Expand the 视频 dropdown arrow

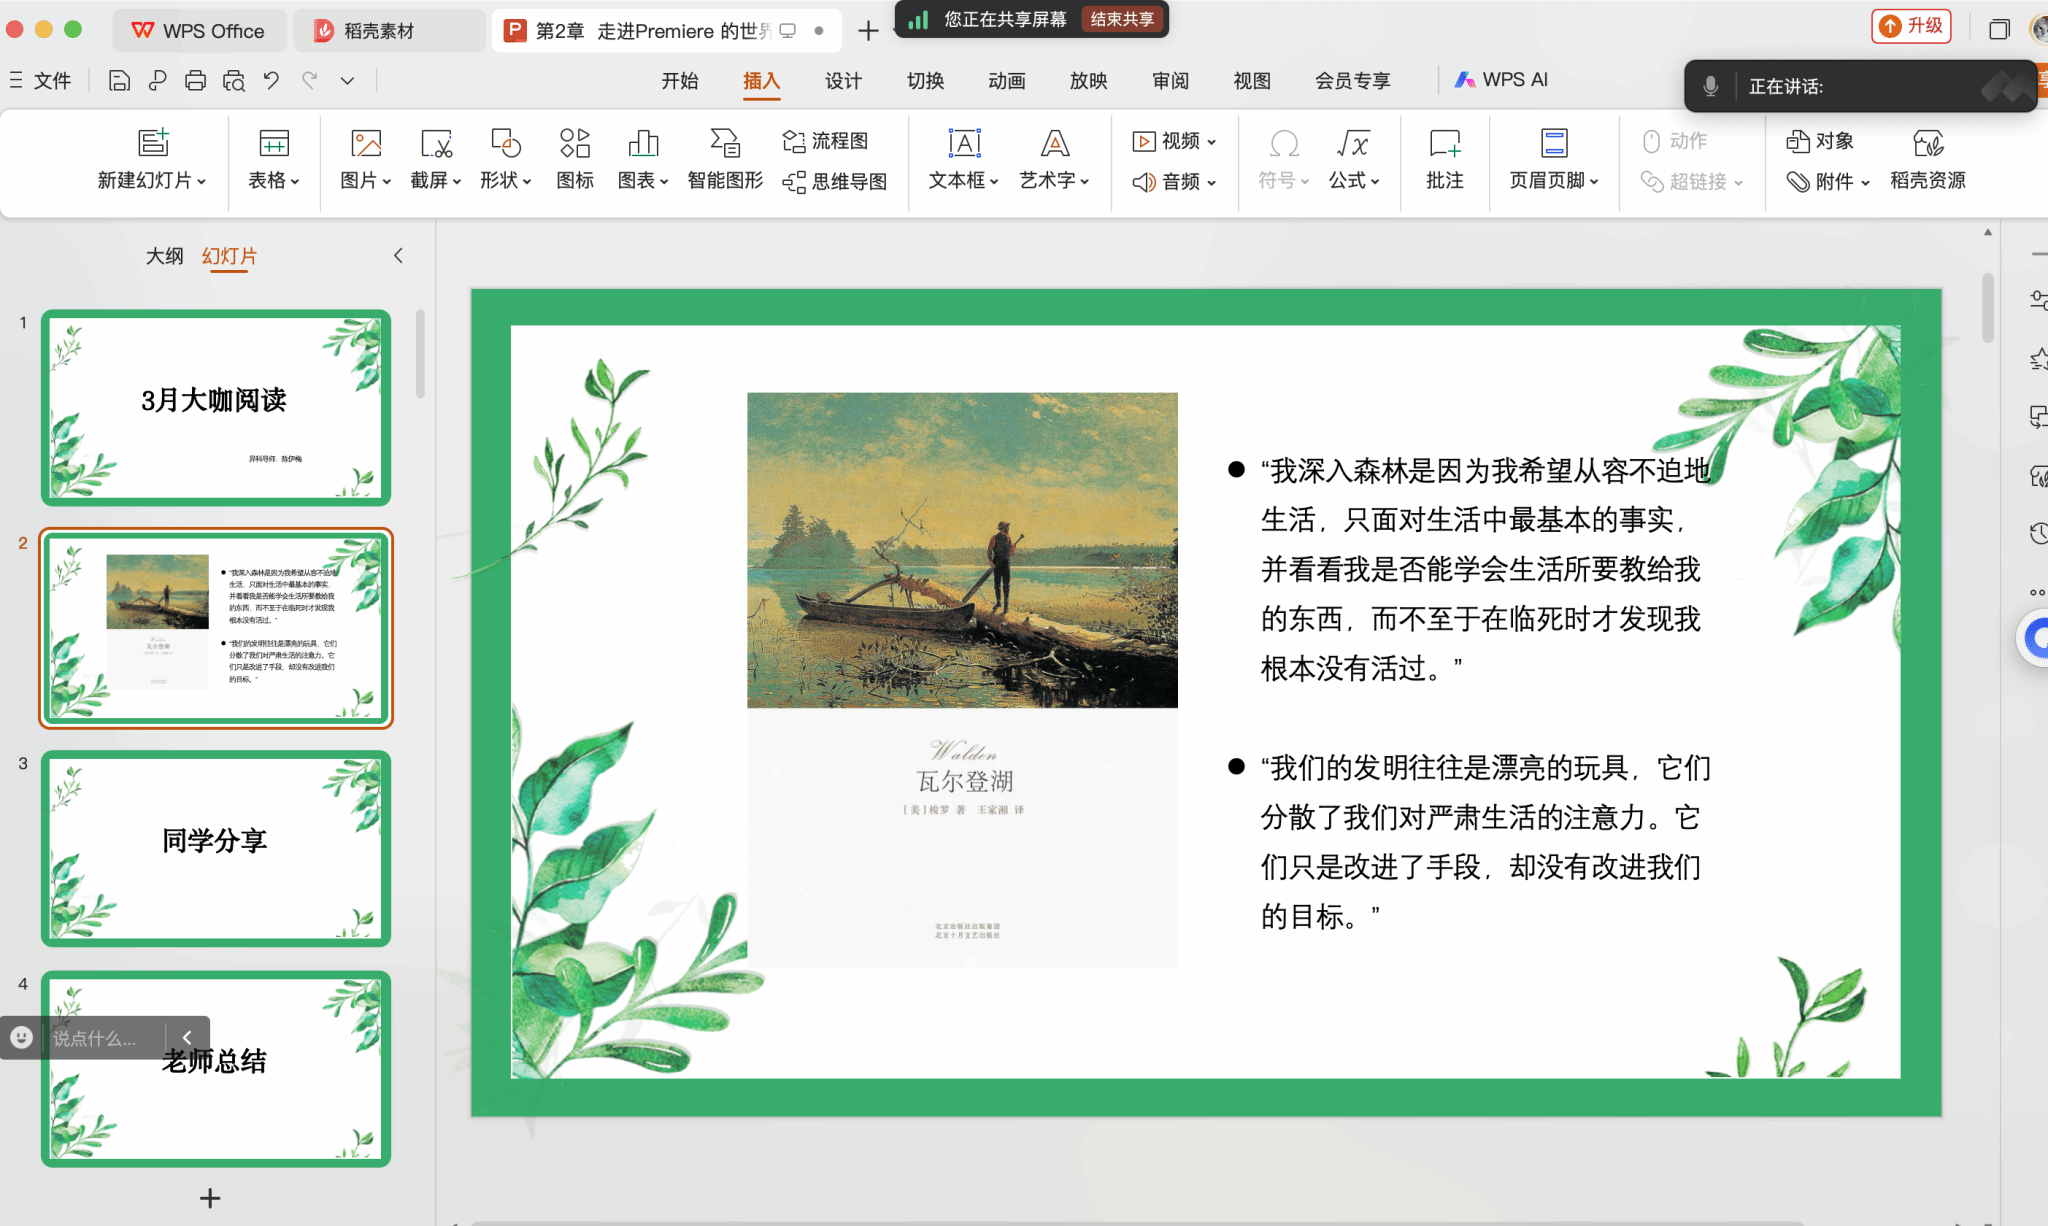click(x=1212, y=142)
